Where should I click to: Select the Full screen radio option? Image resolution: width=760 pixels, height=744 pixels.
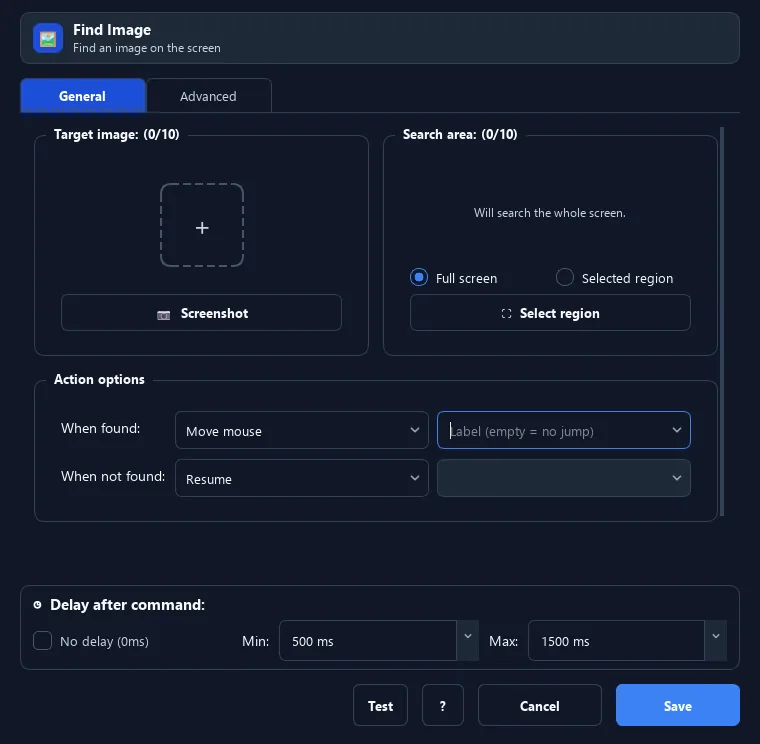tap(419, 278)
